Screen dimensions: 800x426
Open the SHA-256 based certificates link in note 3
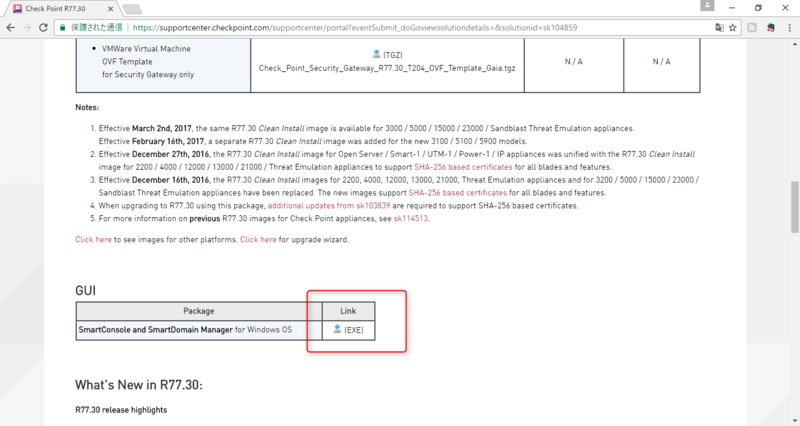(458, 193)
